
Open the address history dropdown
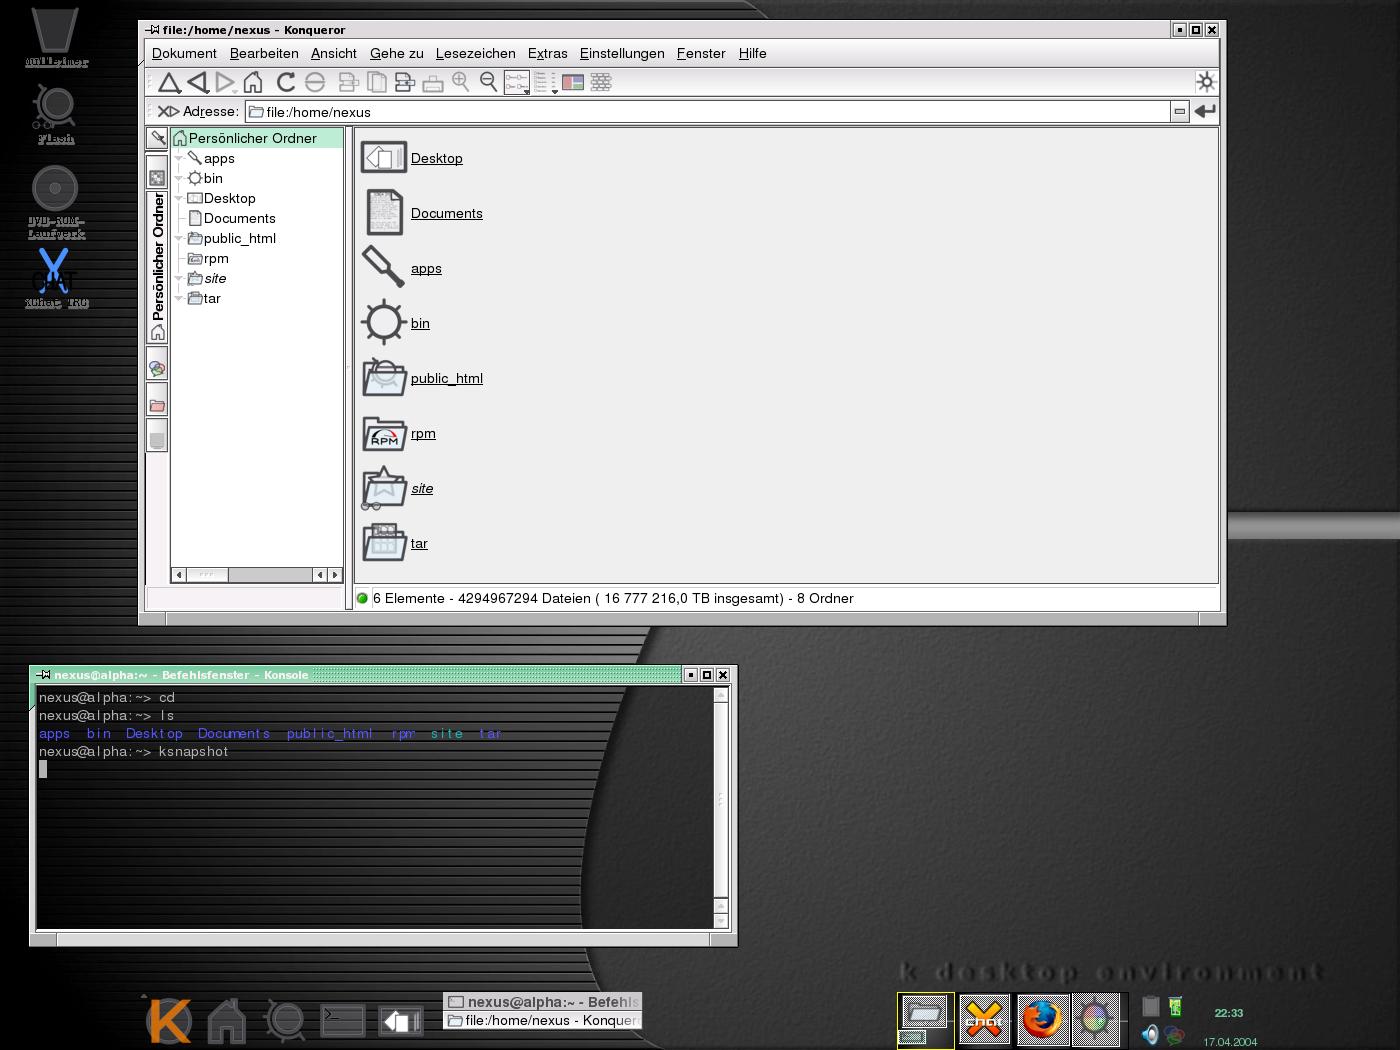[x=1180, y=112]
